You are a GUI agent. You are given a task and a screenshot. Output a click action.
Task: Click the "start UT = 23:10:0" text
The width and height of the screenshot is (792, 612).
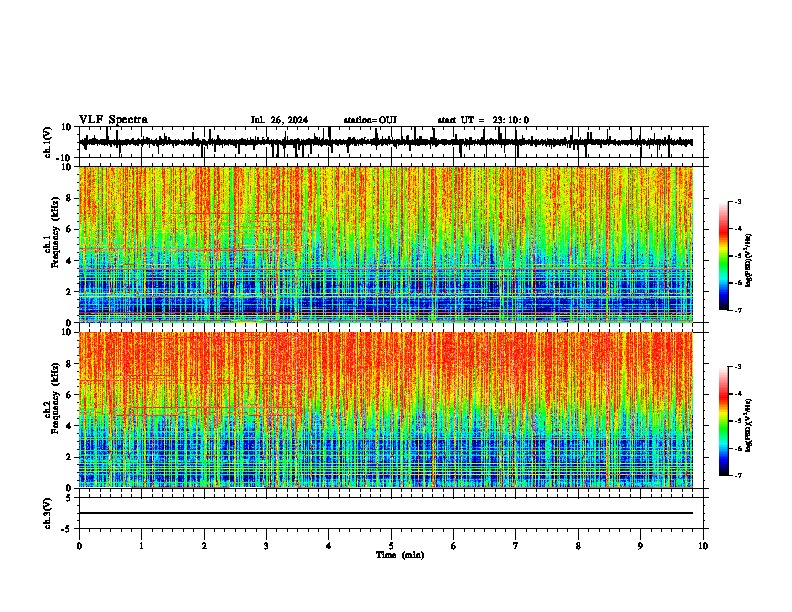483,120
